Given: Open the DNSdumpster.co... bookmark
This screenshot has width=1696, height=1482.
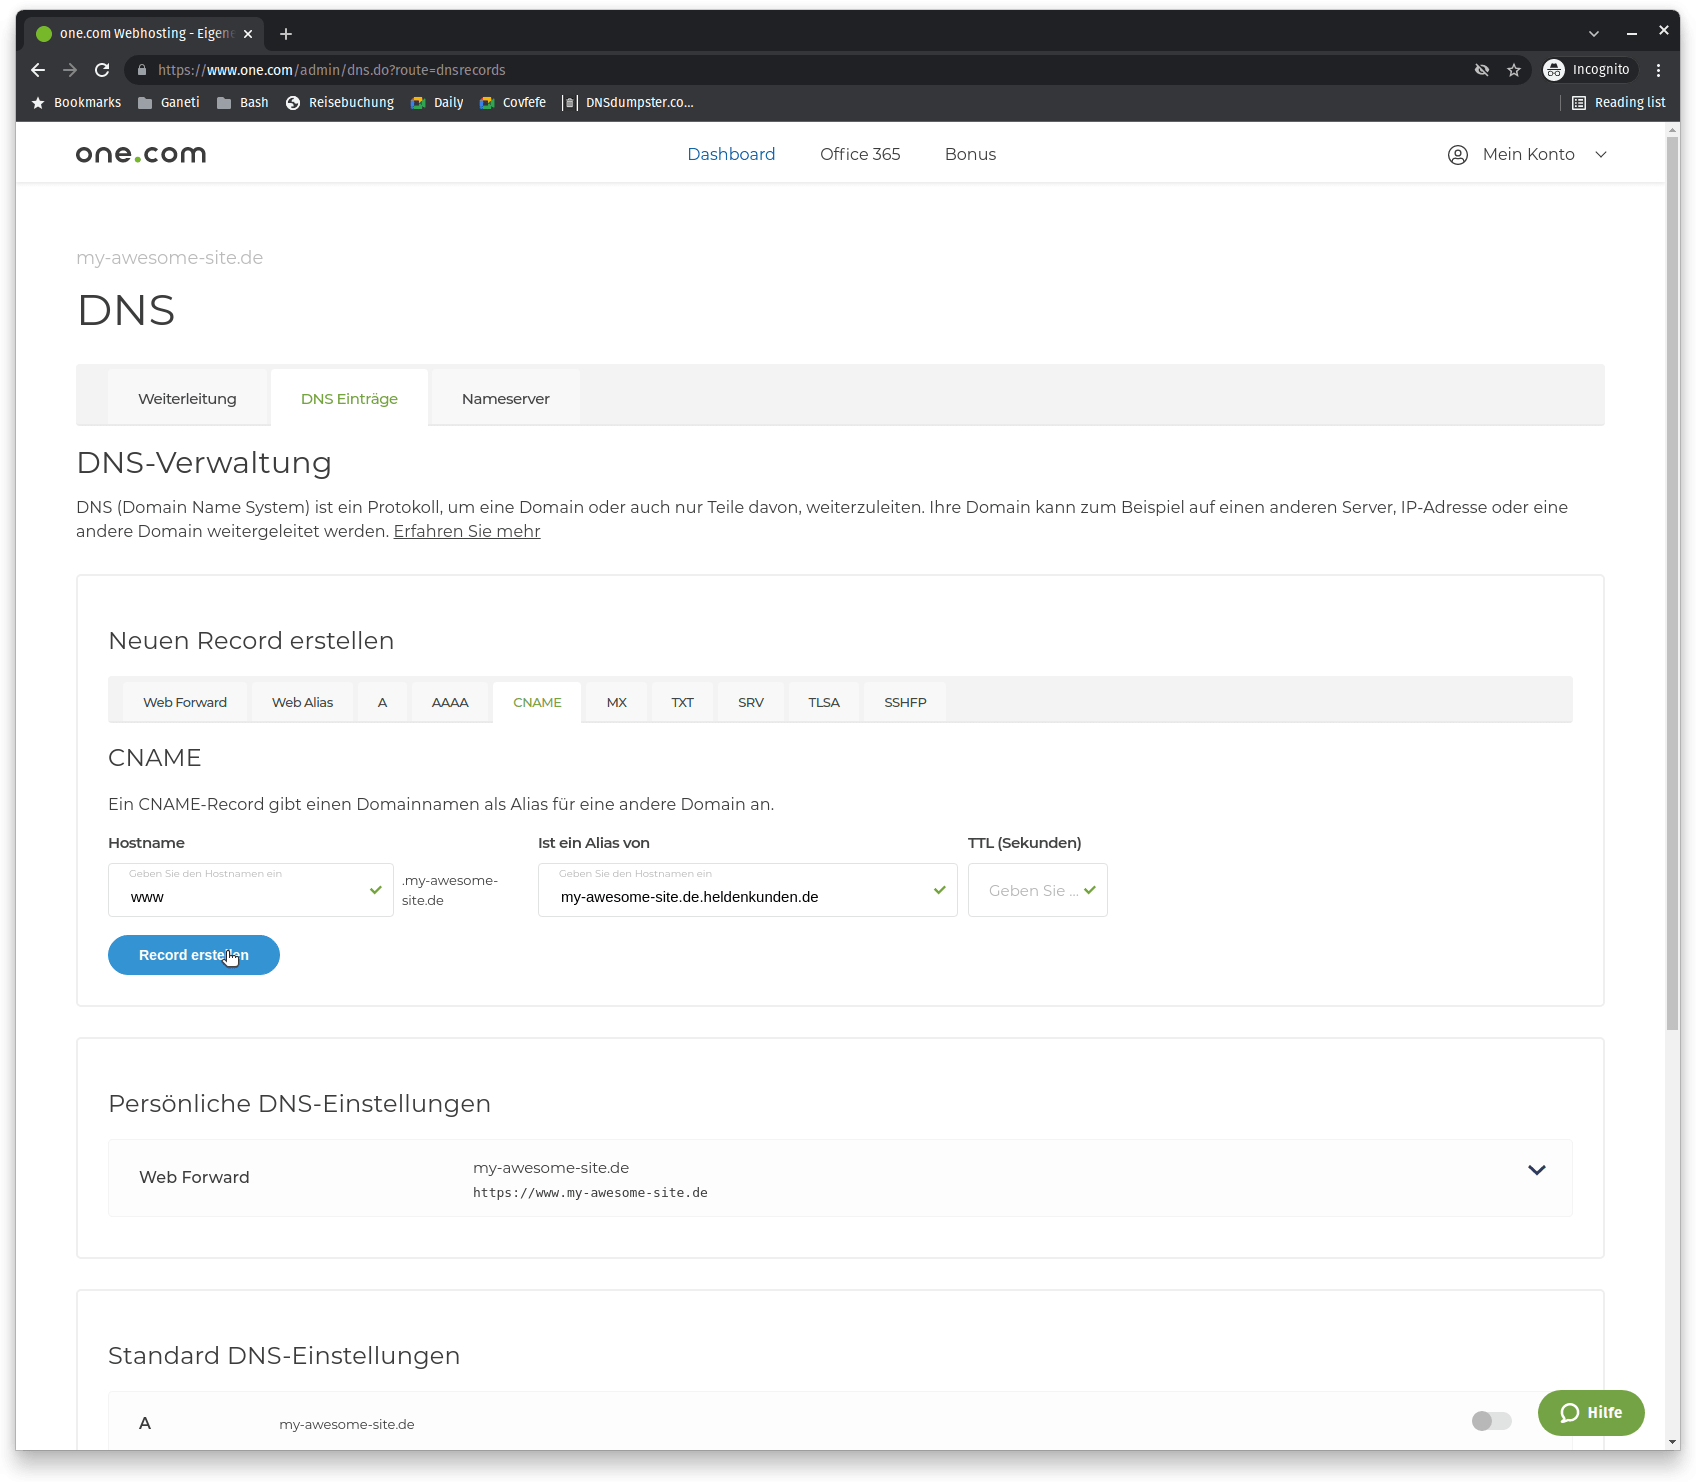Looking at the screenshot, I should [628, 103].
